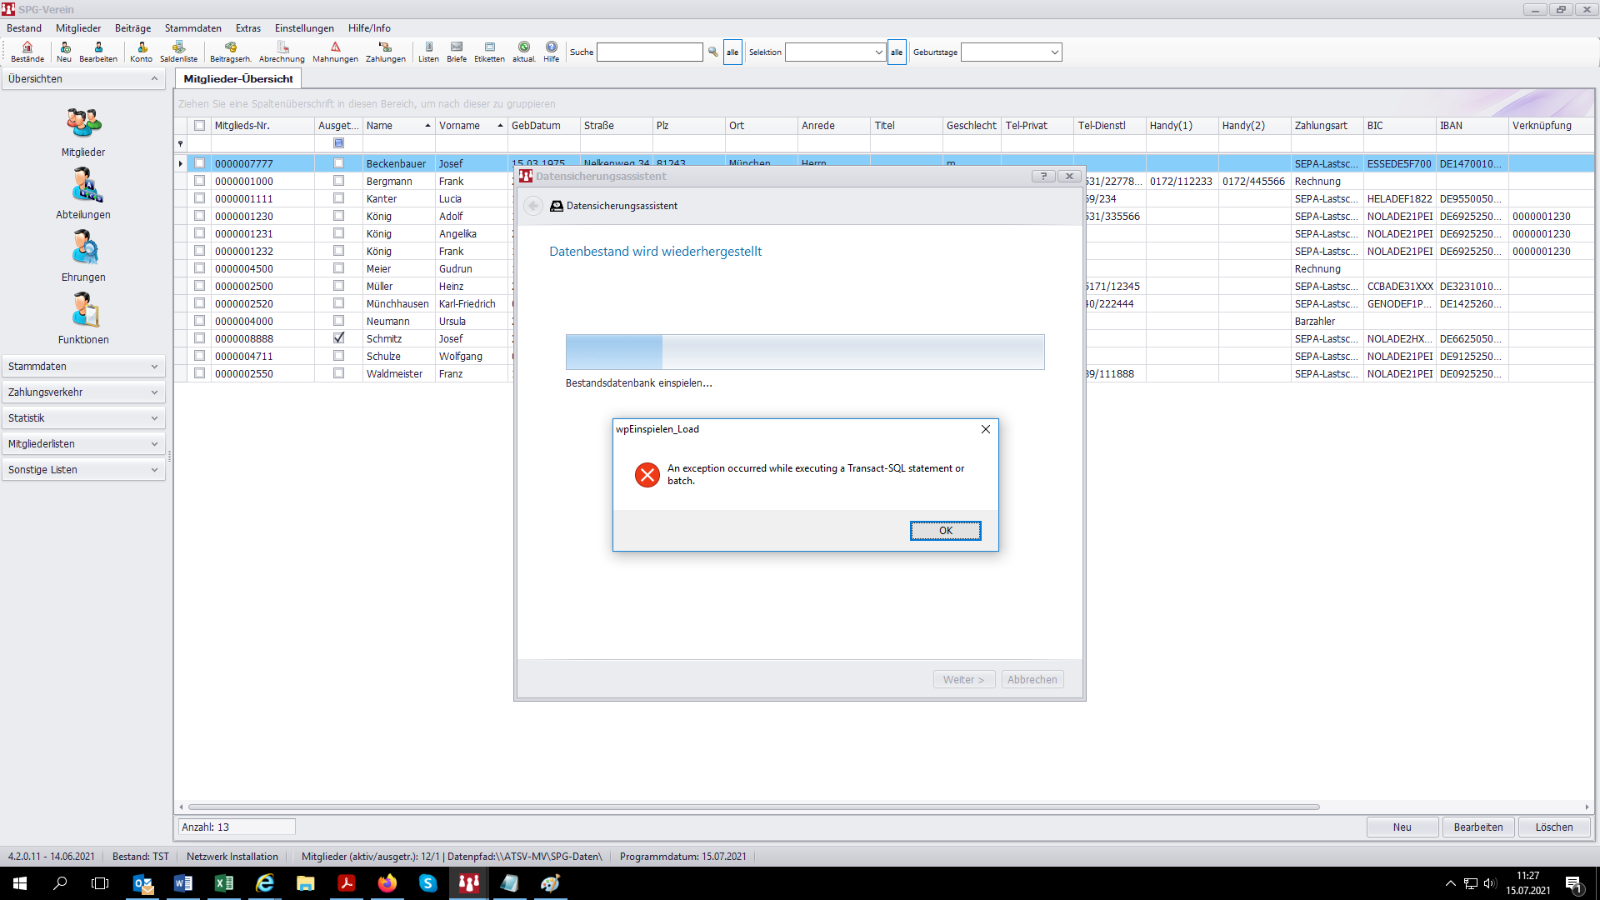Open the Stammdaten menu
Image resolution: width=1600 pixels, height=900 pixels.
click(x=193, y=28)
